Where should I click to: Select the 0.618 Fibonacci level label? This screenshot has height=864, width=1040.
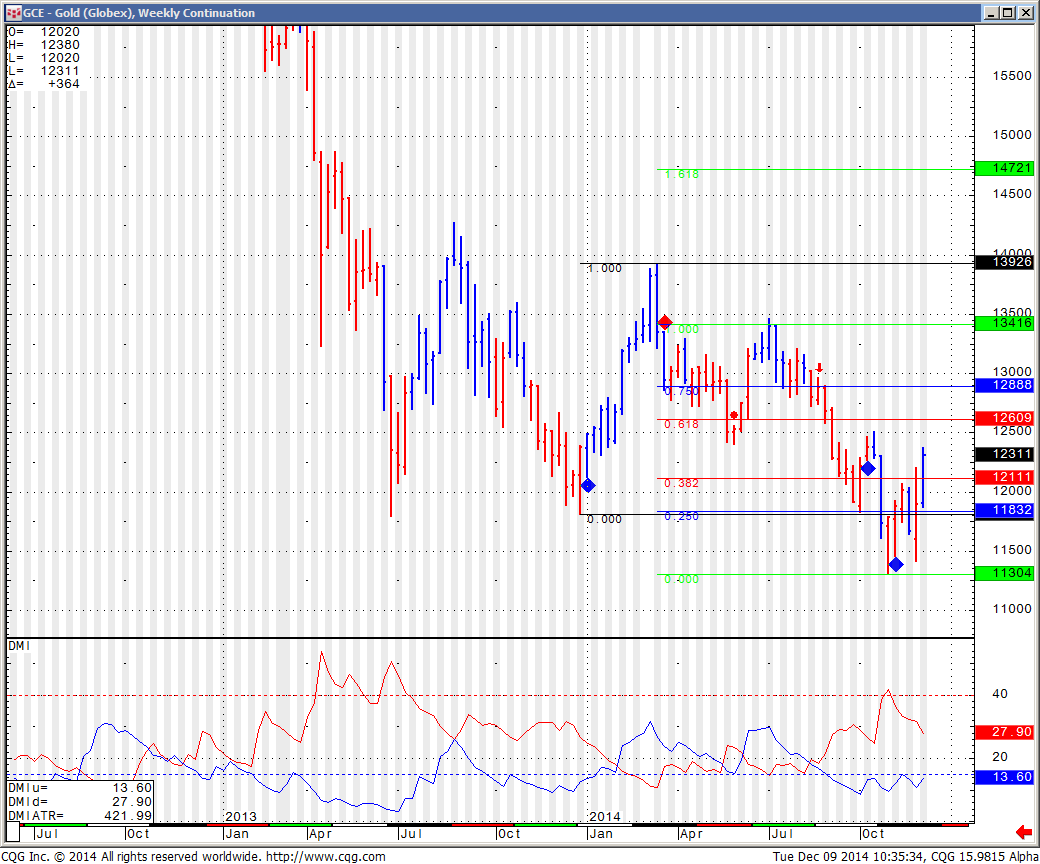click(683, 425)
